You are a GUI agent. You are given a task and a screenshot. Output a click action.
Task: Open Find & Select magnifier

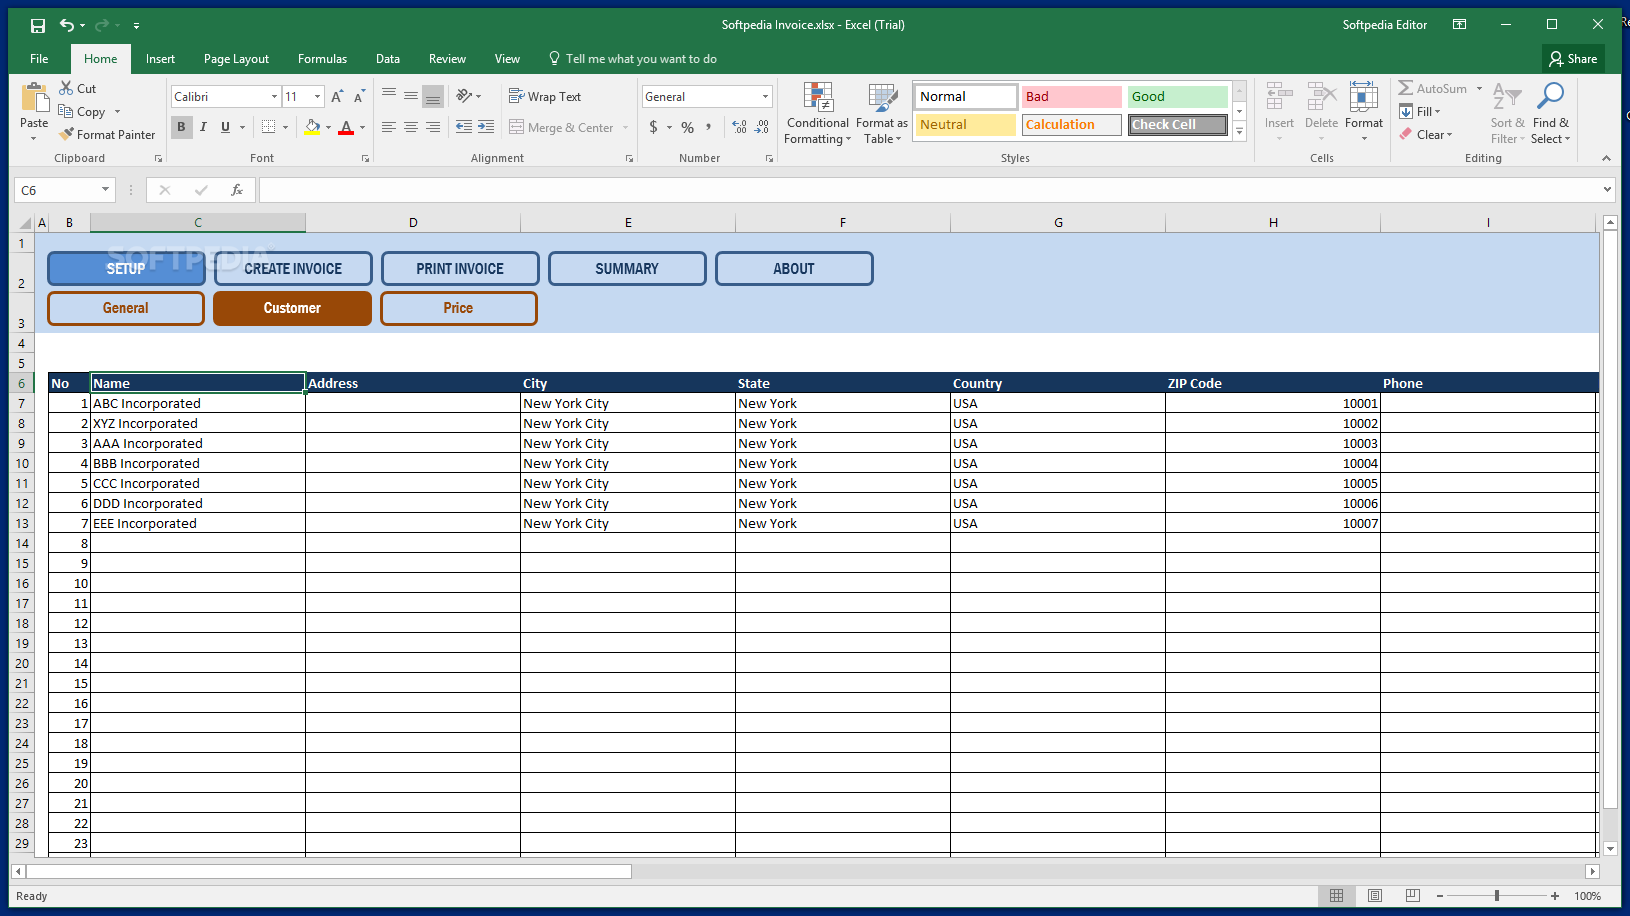[1550, 113]
